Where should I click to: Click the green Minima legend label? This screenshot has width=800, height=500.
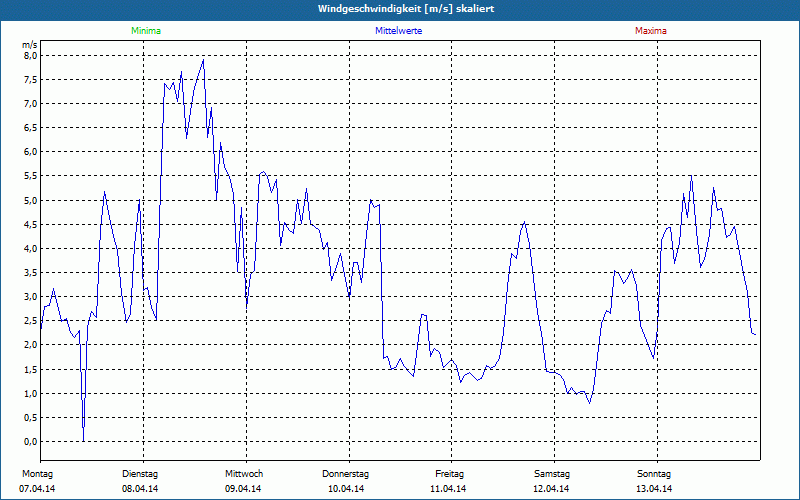point(146,31)
